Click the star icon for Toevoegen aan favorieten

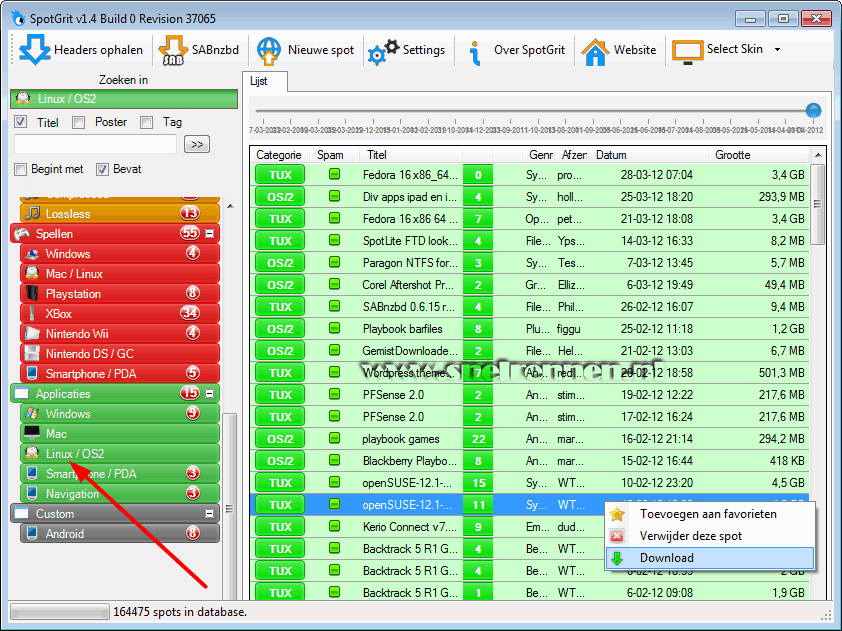618,514
